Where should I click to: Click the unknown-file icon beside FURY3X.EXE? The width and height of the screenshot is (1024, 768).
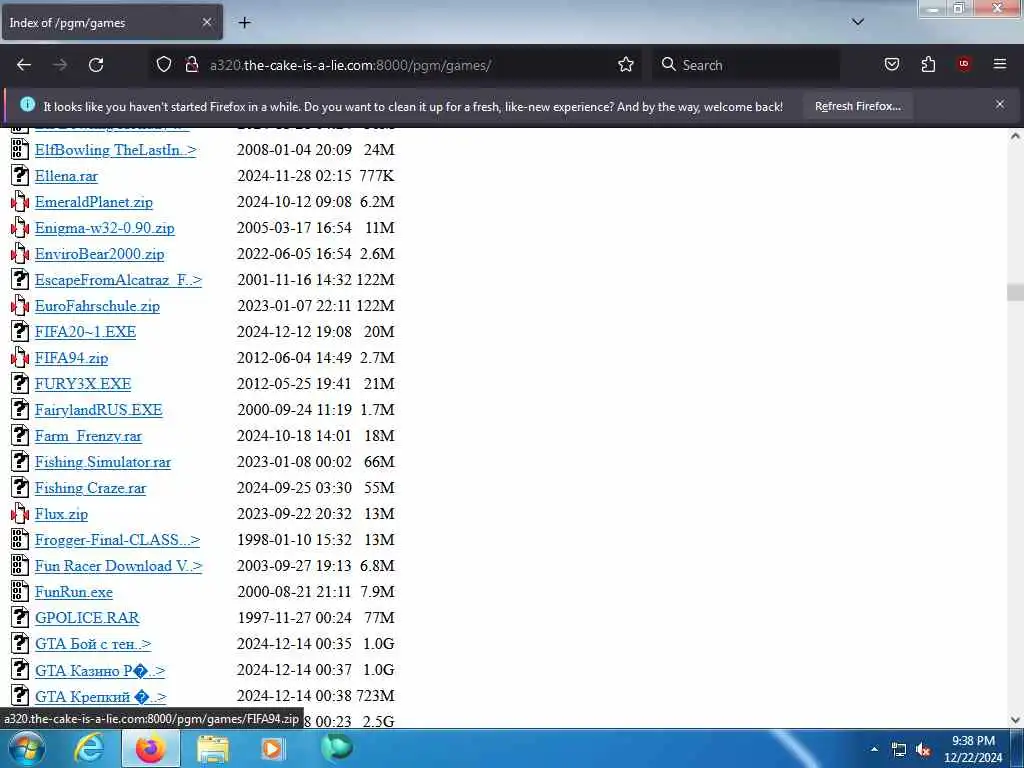(20, 384)
